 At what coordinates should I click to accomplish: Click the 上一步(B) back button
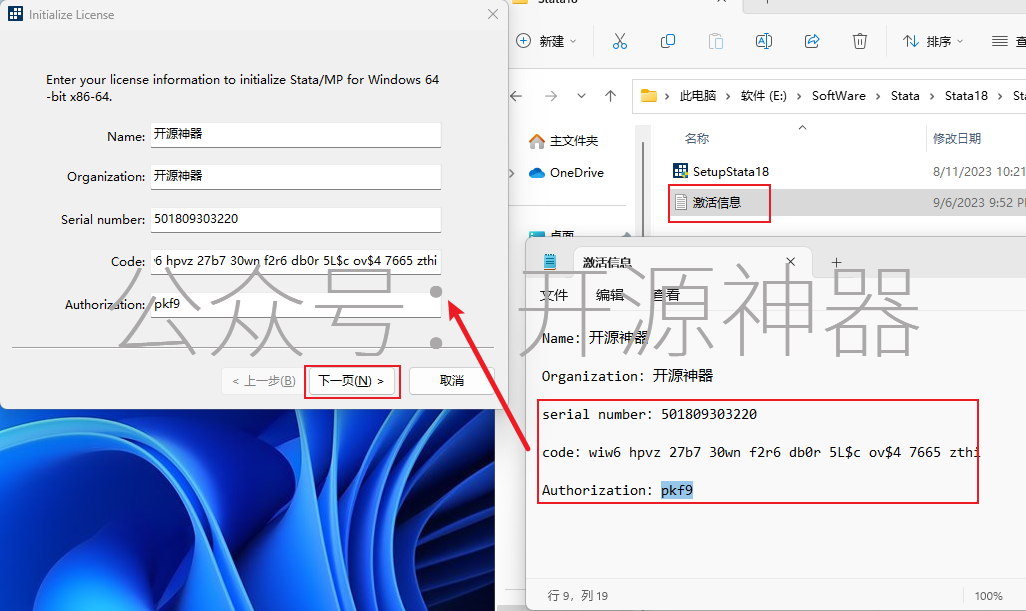point(263,381)
